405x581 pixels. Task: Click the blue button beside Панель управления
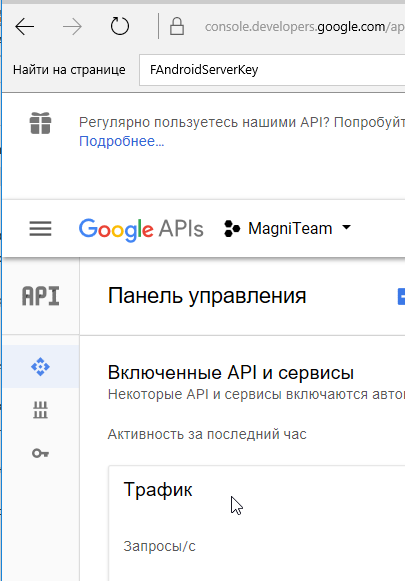pos(401,296)
